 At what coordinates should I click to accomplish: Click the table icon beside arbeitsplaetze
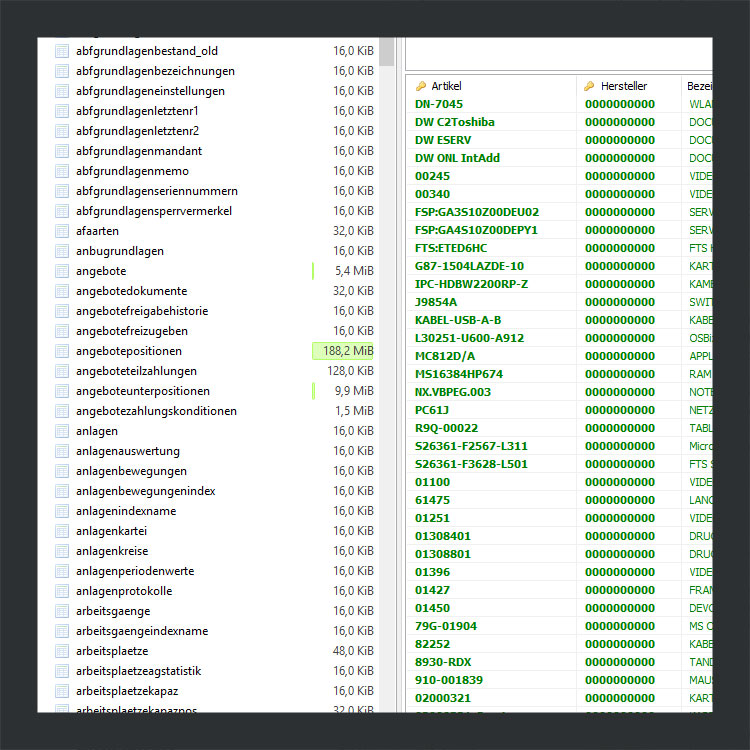click(62, 651)
